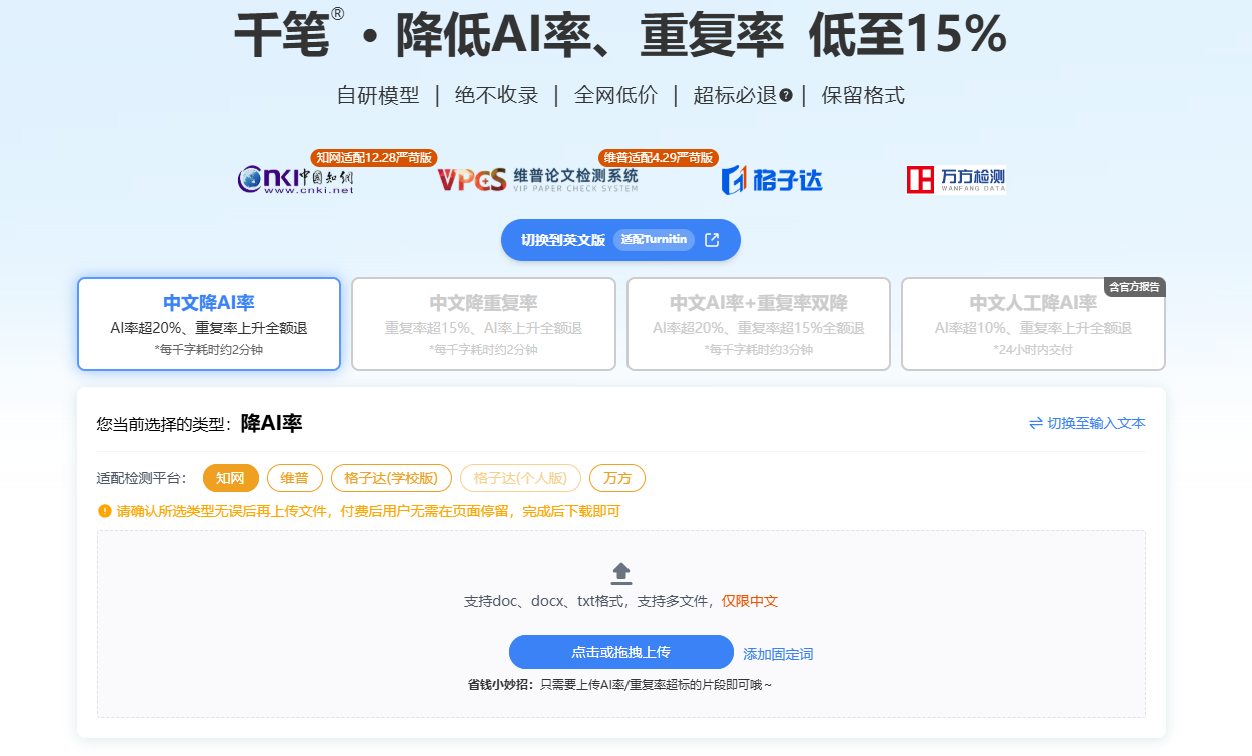Image resolution: width=1252 pixels, height=756 pixels.
Task: Choose the 万方 platform option
Action: (x=617, y=478)
